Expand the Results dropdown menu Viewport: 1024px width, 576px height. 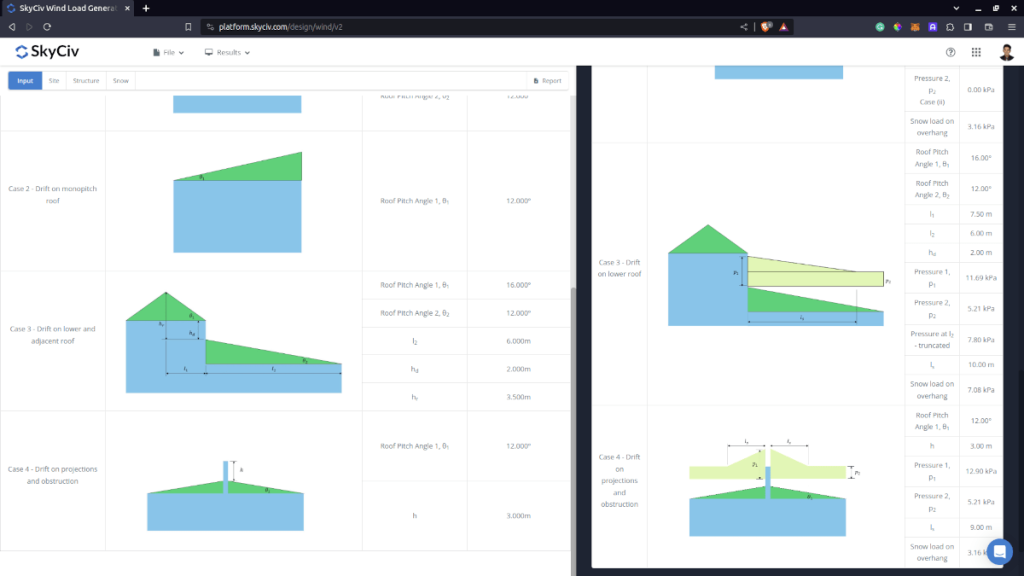tap(227, 52)
